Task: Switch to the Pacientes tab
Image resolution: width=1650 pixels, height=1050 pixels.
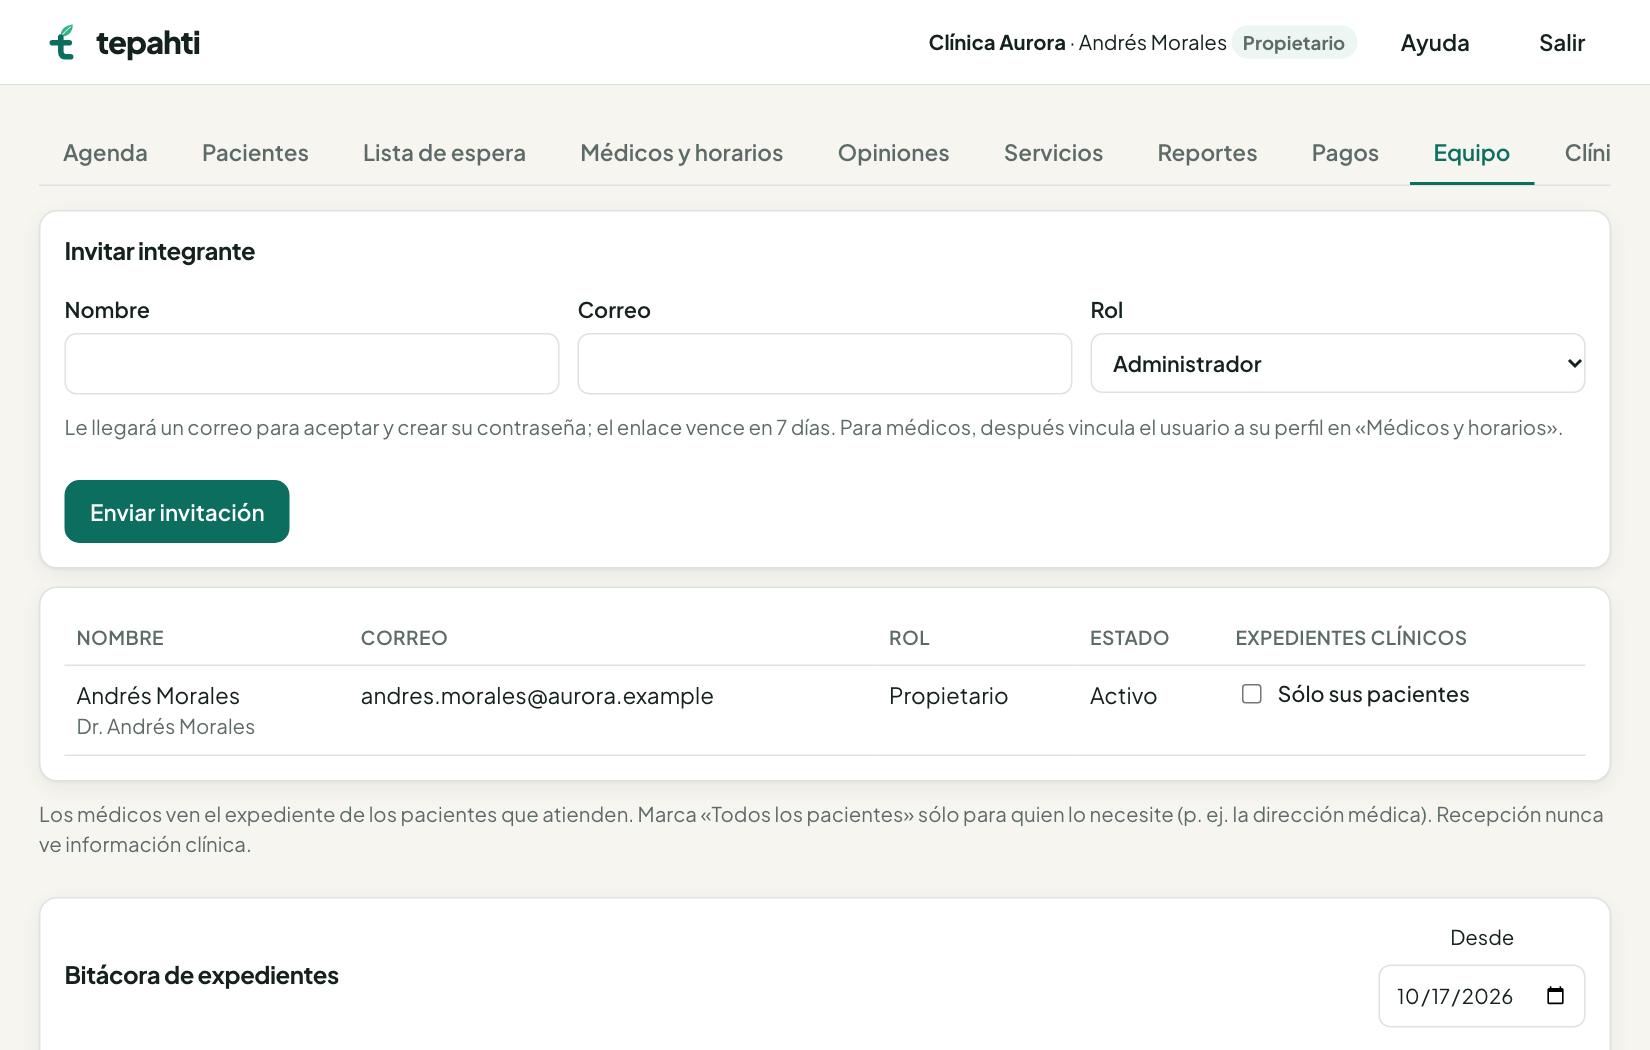Action: 255,153
